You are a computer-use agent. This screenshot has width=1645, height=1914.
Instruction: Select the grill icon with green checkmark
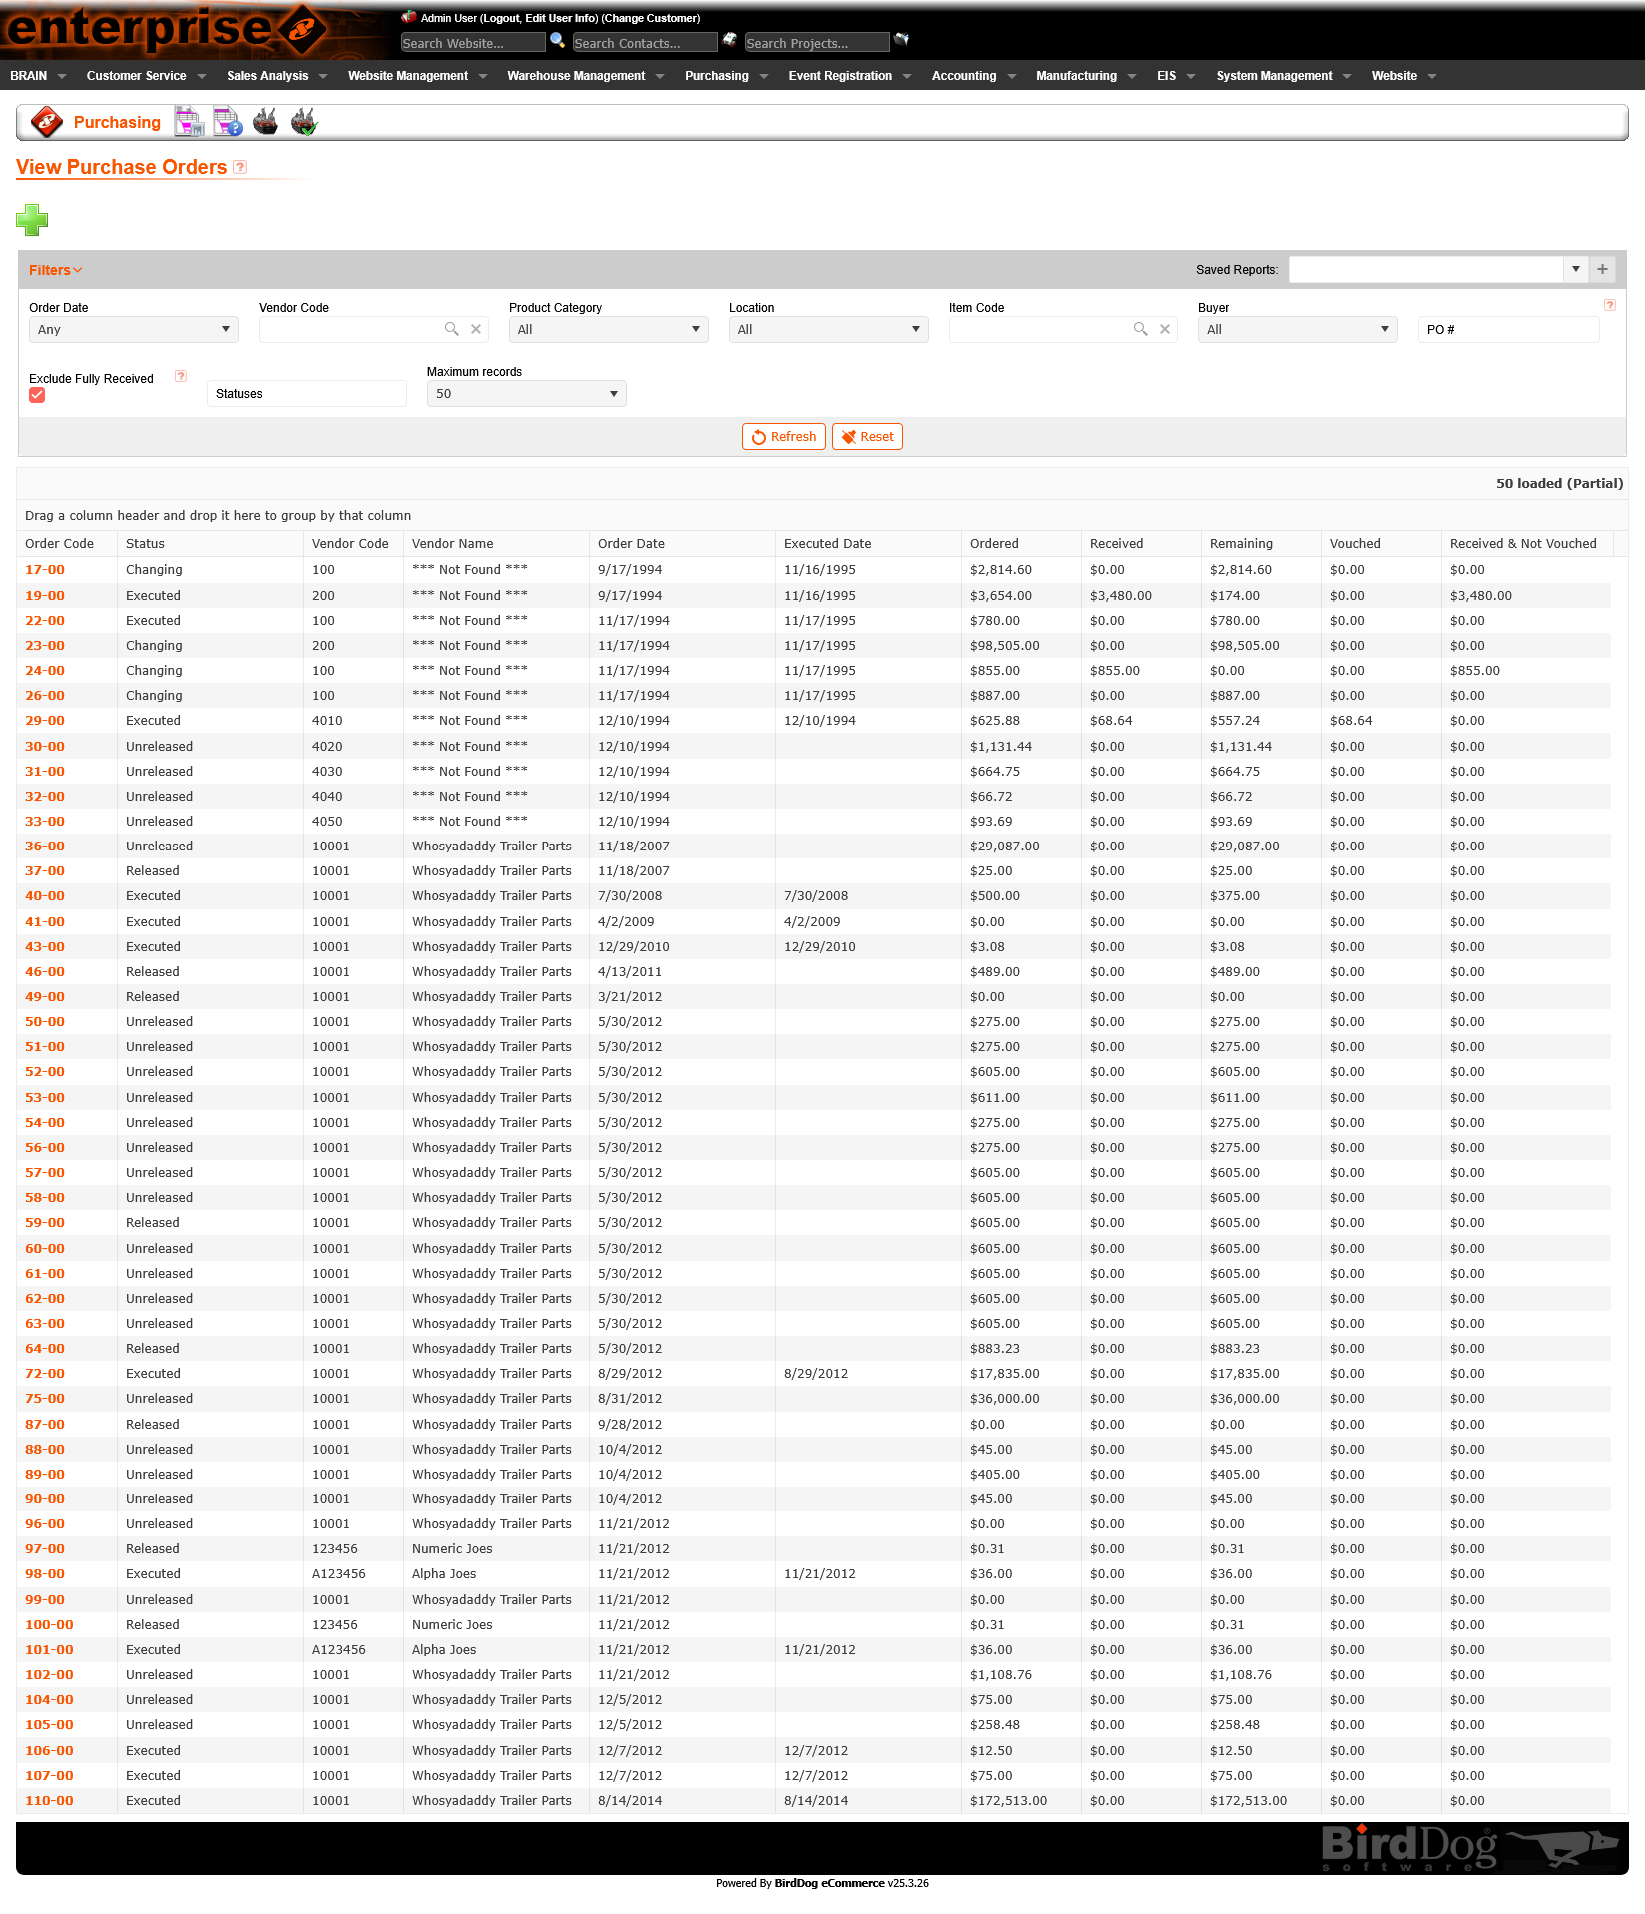(x=304, y=121)
